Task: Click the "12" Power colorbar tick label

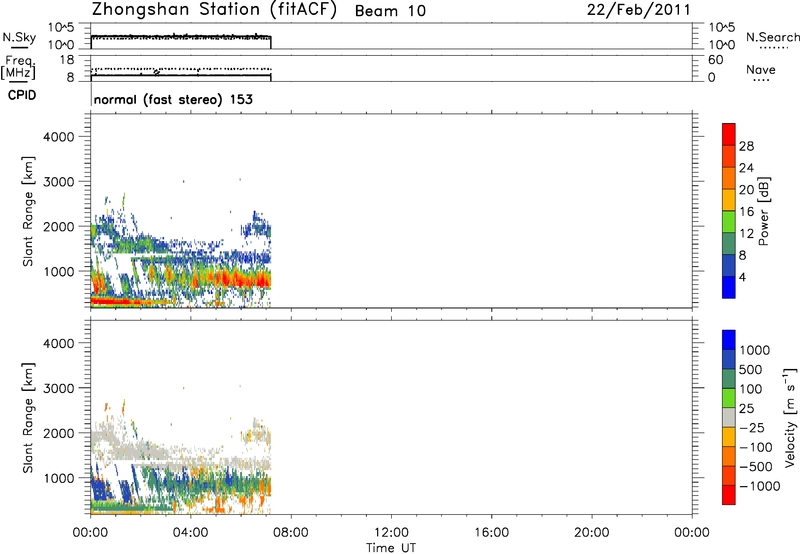Action: 746,234
